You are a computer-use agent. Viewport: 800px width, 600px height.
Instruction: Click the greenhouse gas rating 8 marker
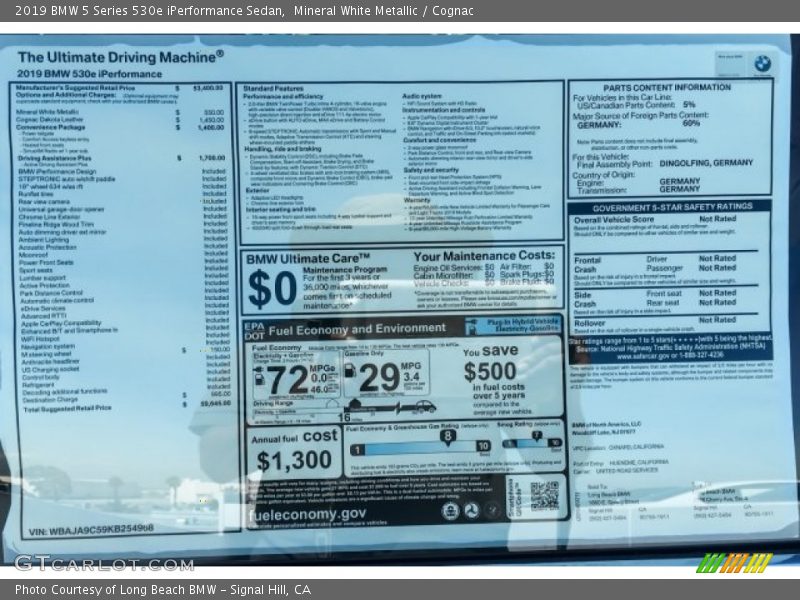pos(449,435)
